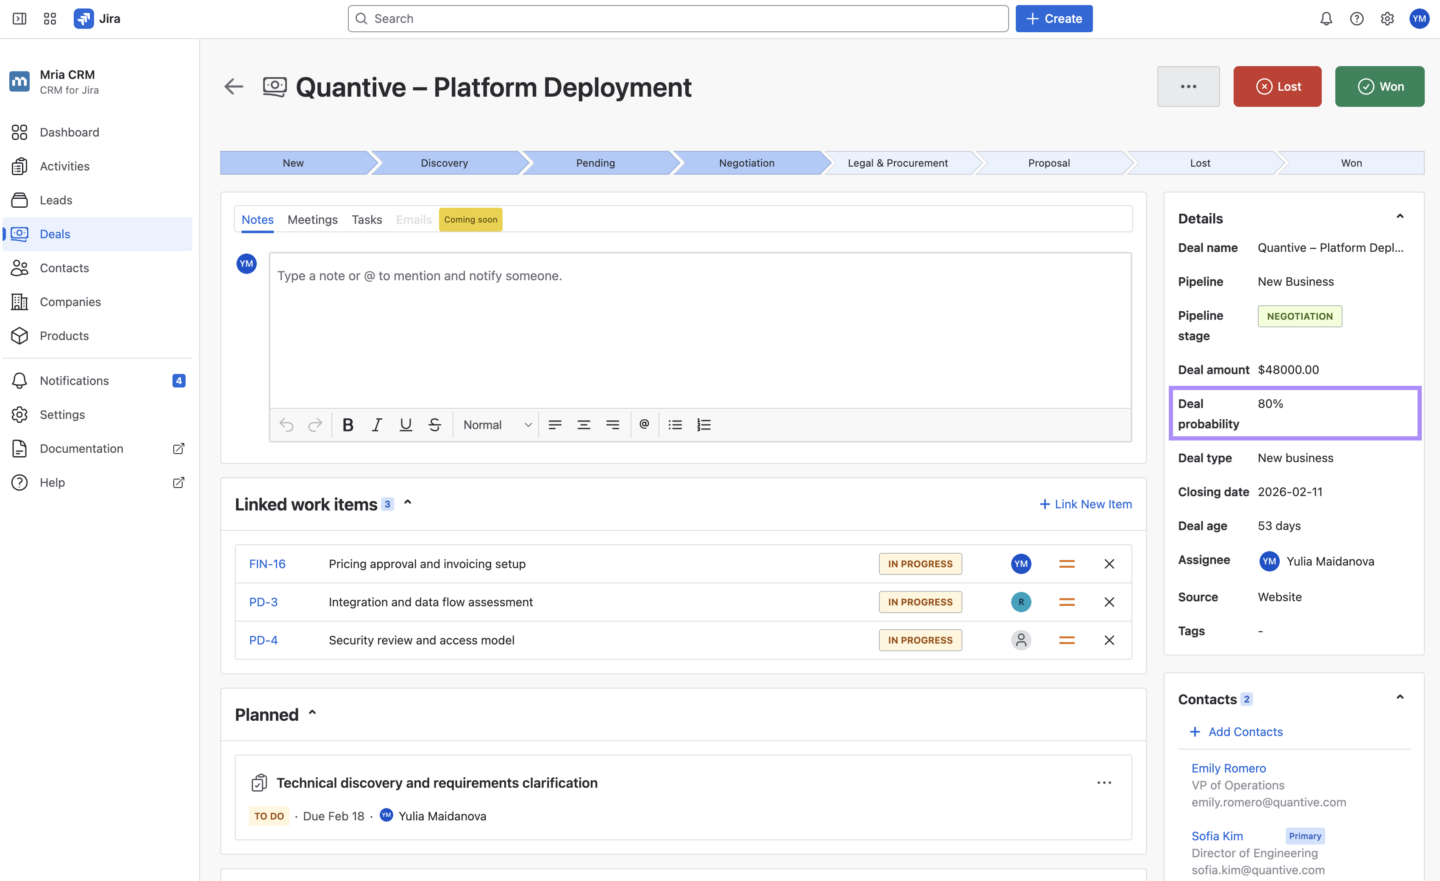Open the Normal text style dropdown
This screenshot has height=881, width=1440.
pos(495,424)
